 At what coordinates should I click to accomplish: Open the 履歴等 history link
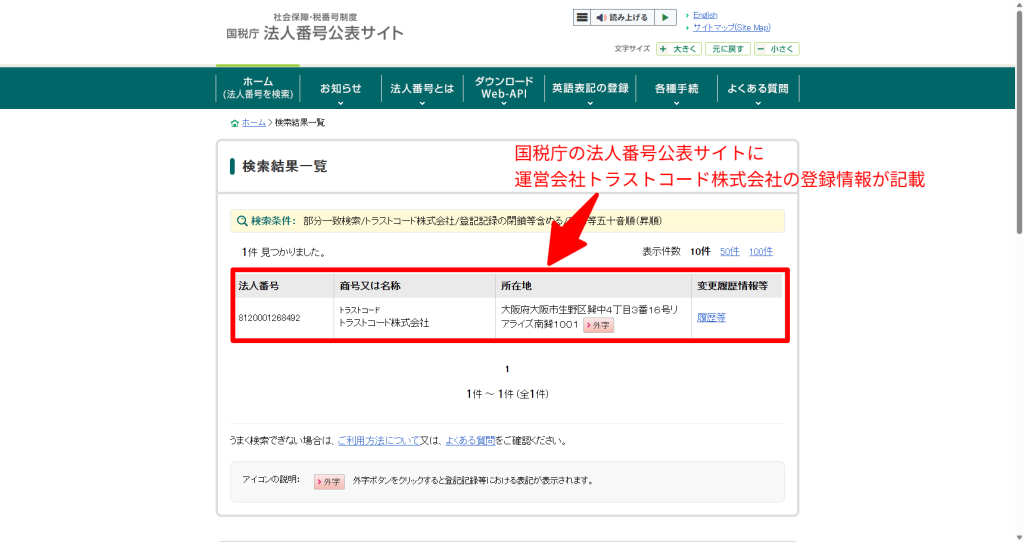click(x=711, y=317)
